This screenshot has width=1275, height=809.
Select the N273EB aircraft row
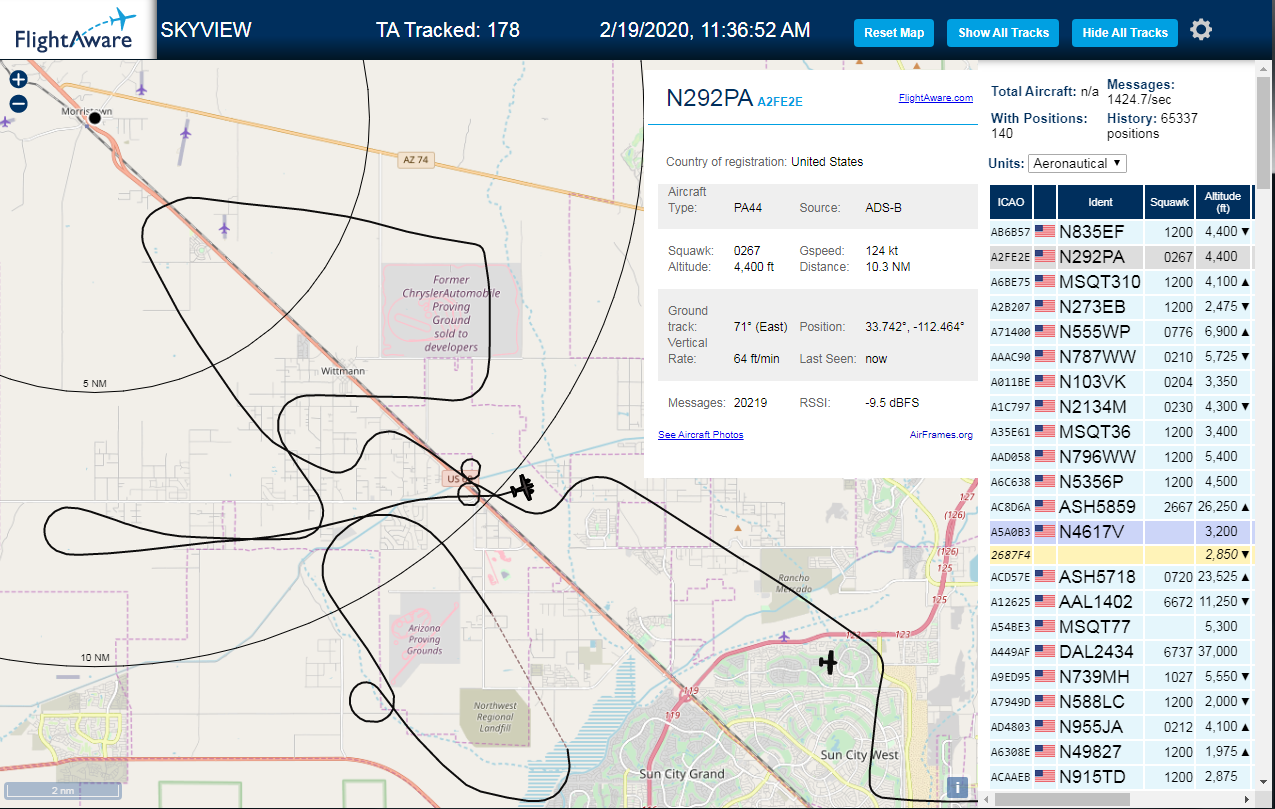(x=1121, y=306)
